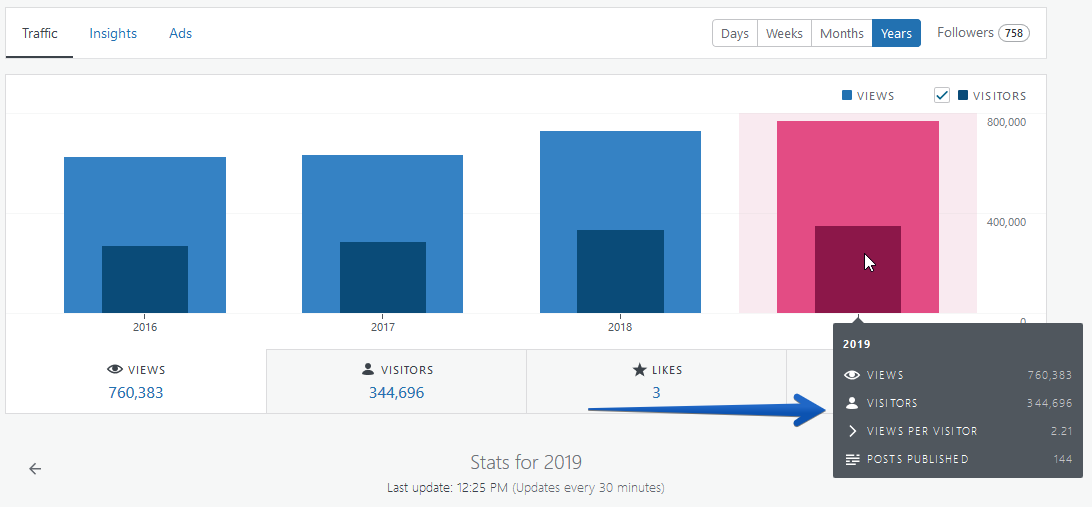Switch the chart period to Weeks

(784, 33)
